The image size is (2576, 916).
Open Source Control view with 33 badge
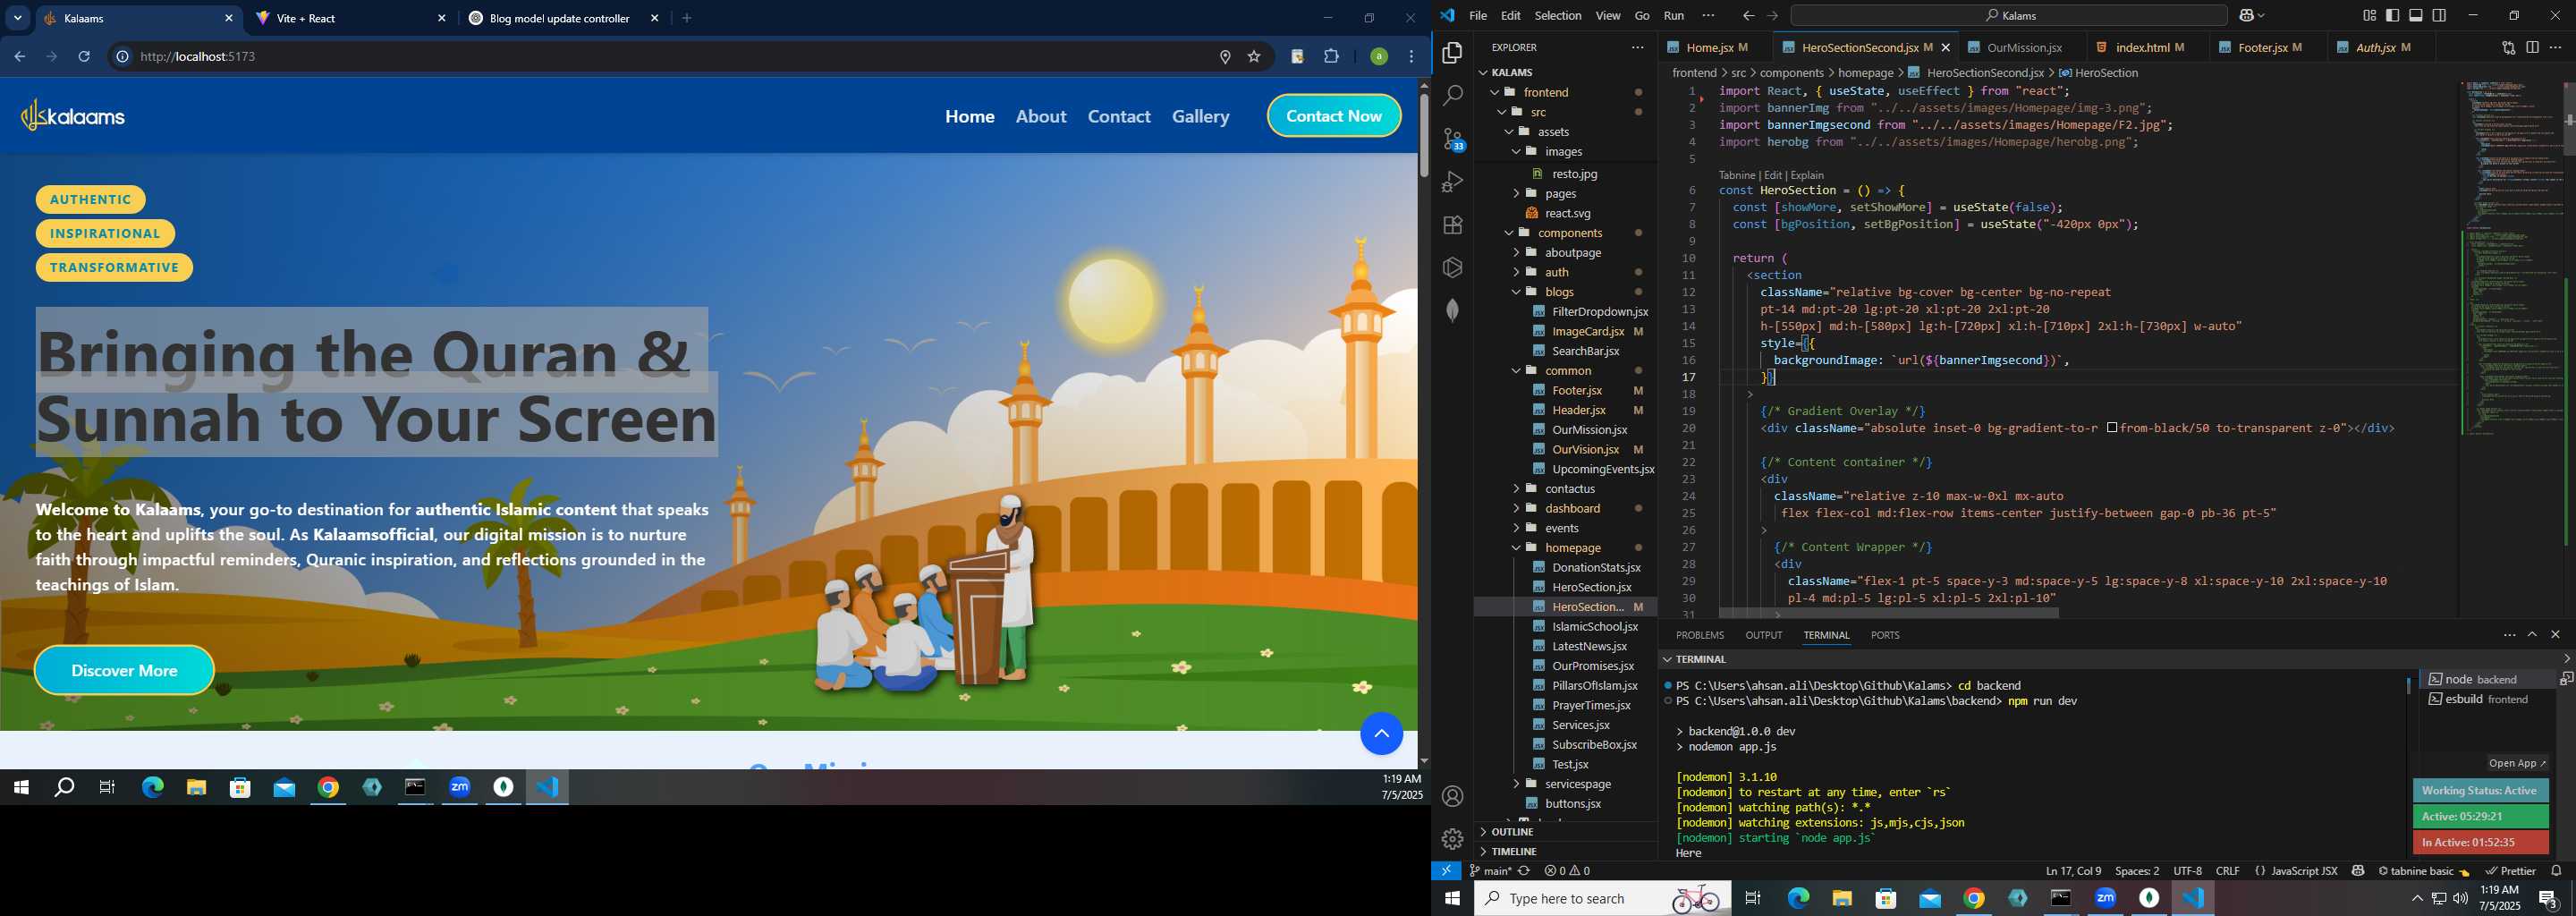[x=1453, y=139]
